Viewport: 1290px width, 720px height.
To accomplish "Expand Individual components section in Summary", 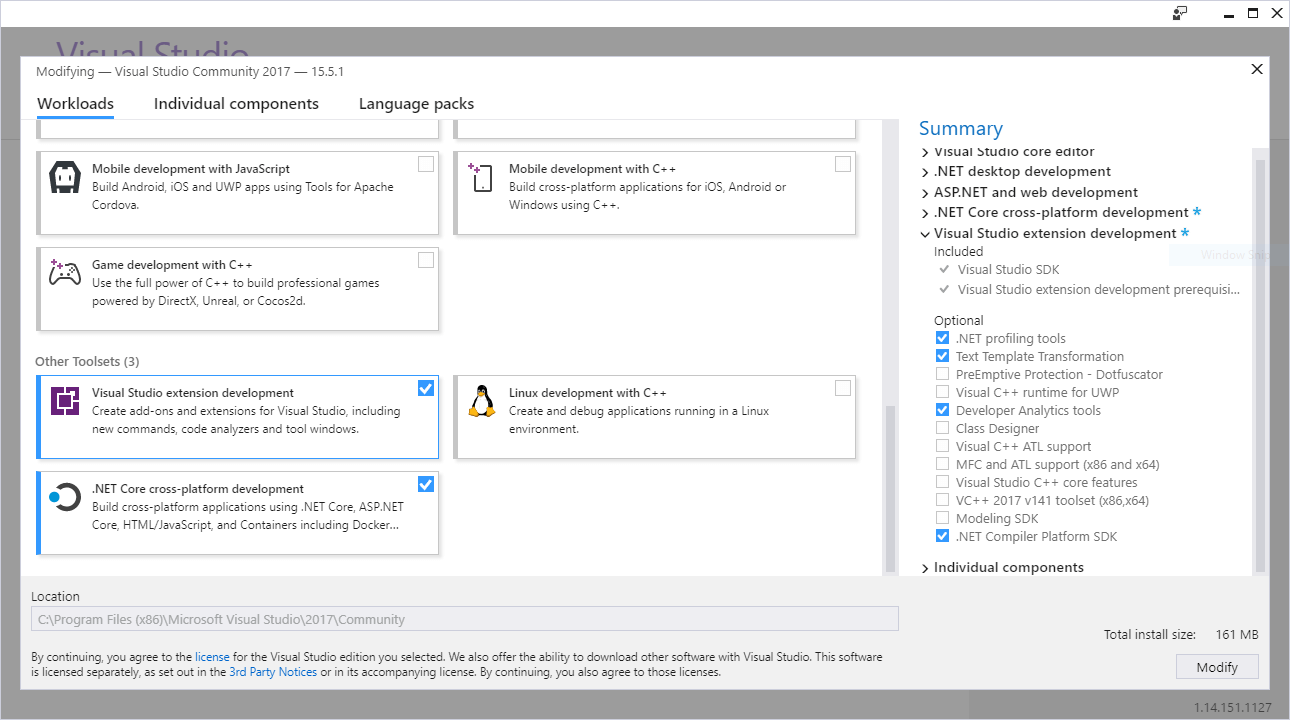I will 925,568.
